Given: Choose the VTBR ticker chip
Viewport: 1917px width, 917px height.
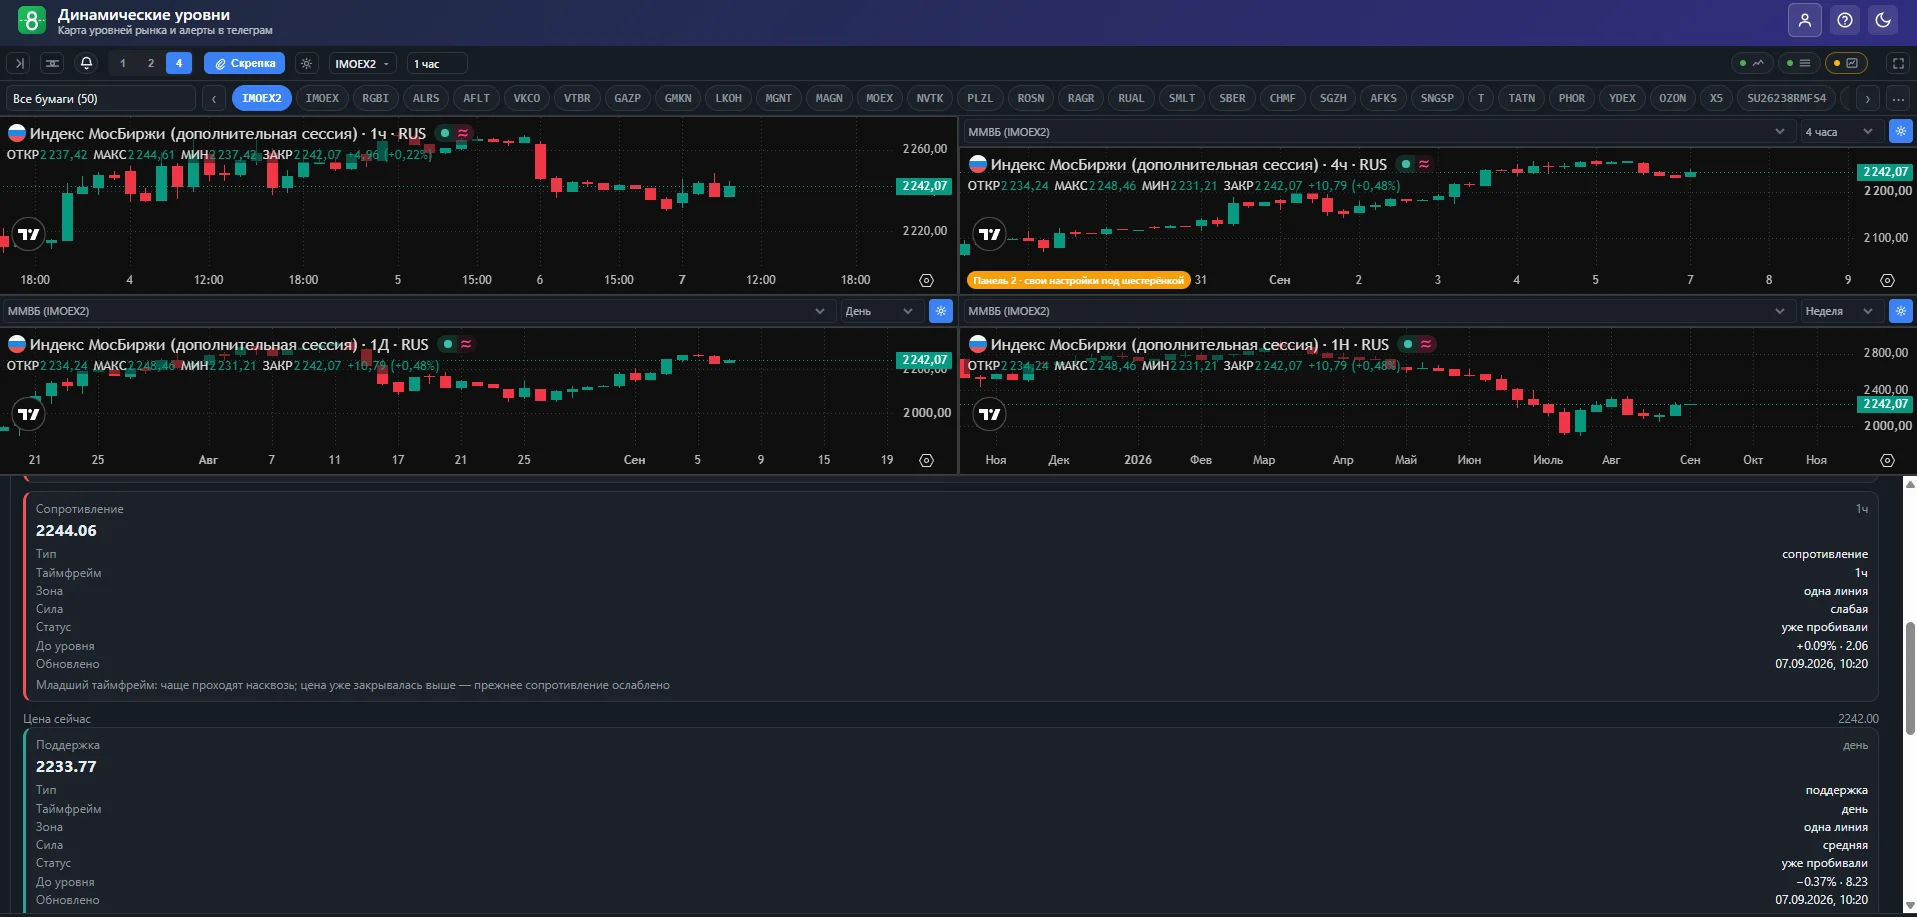Looking at the screenshot, I should pyautogui.click(x=577, y=98).
